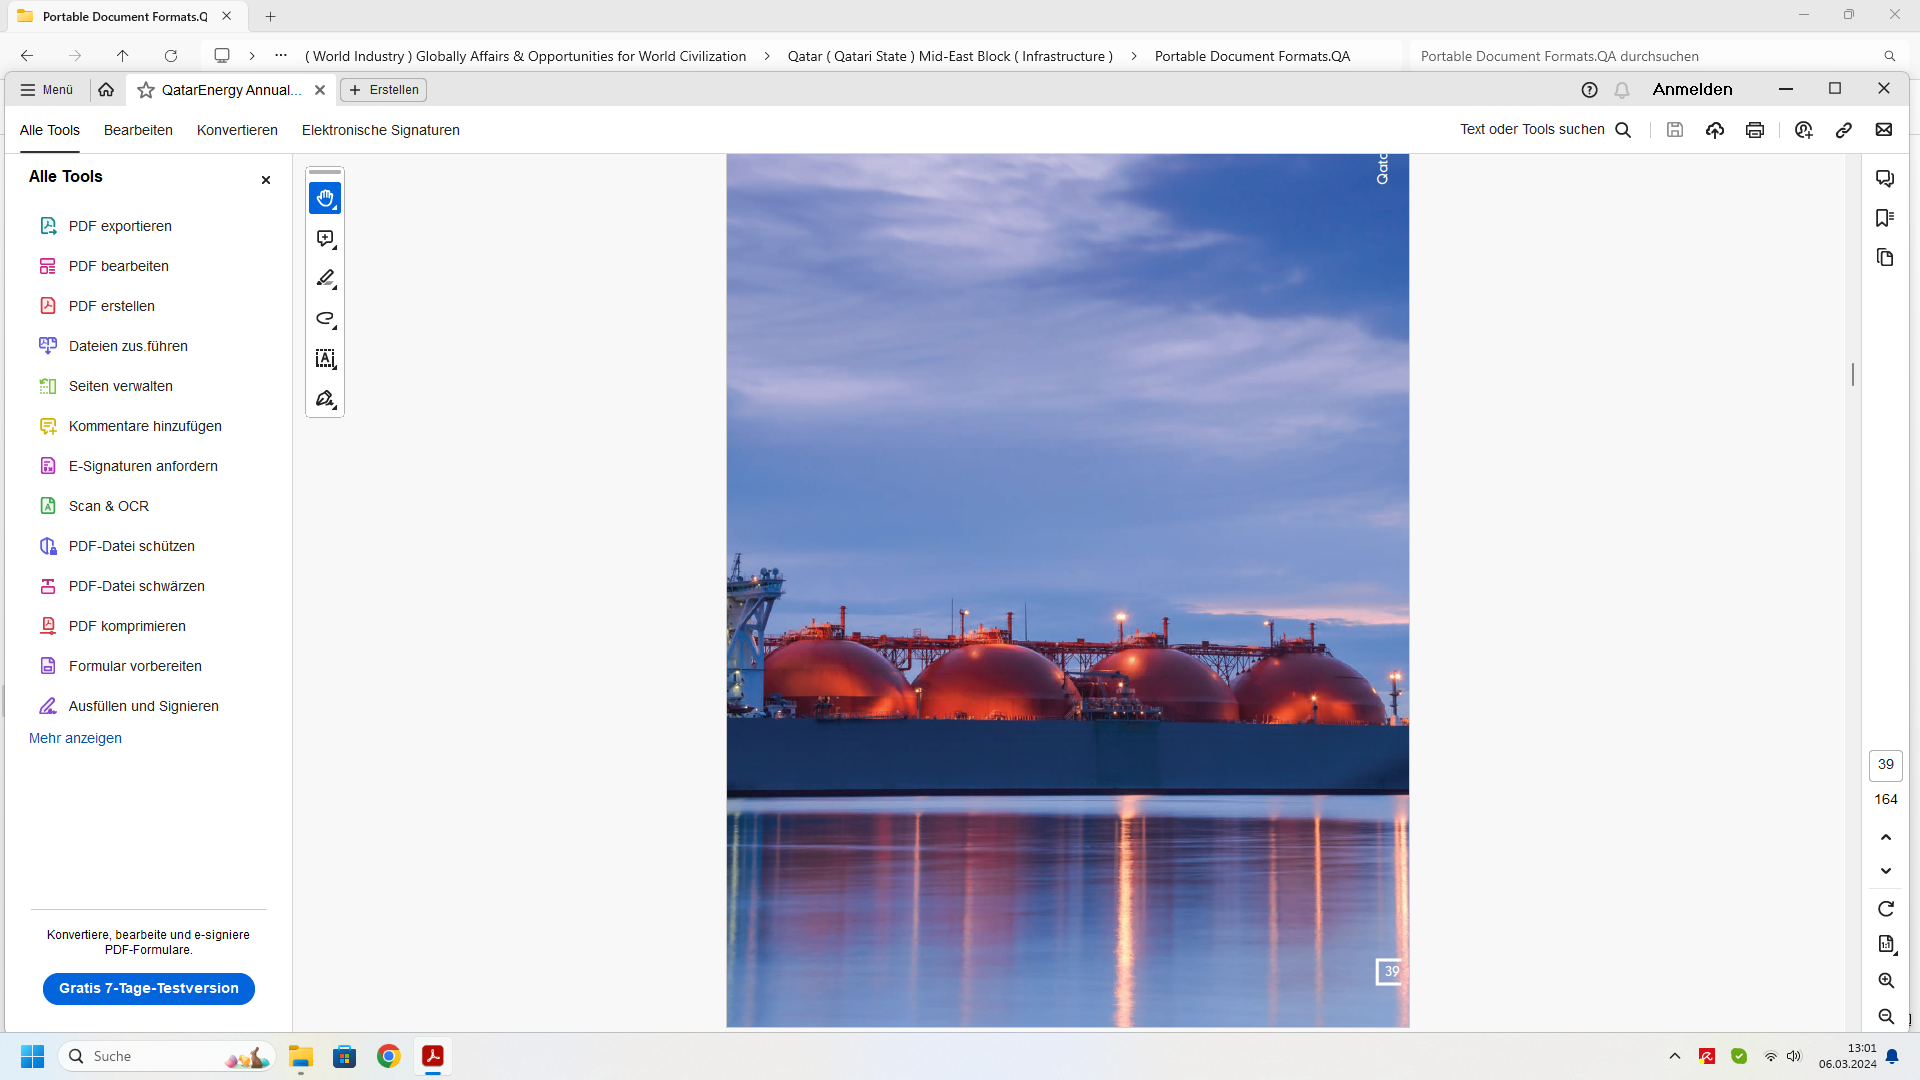The height and width of the screenshot is (1080, 1920).
Task: Expand Mehr anzeigen tools list
Action: [75, 738]
